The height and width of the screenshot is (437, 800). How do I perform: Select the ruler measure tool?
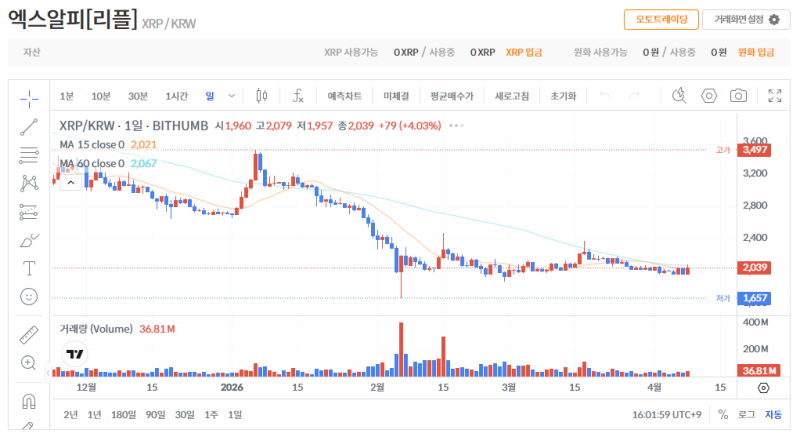29,335
